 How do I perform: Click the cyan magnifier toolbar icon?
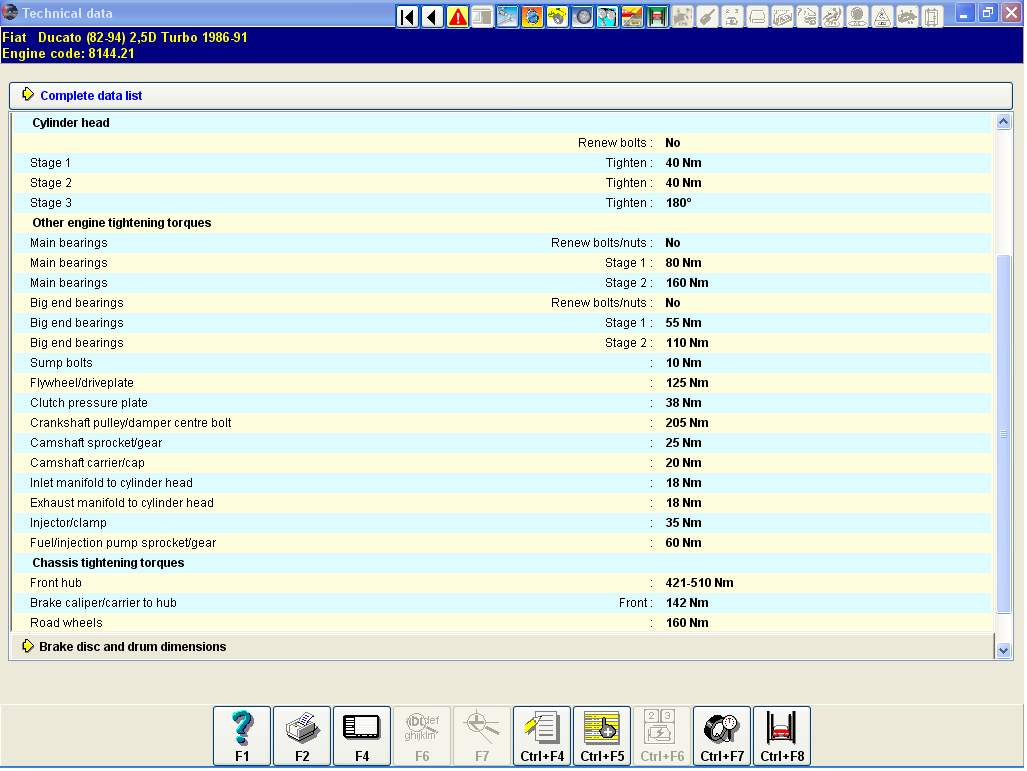click(607, 16)
